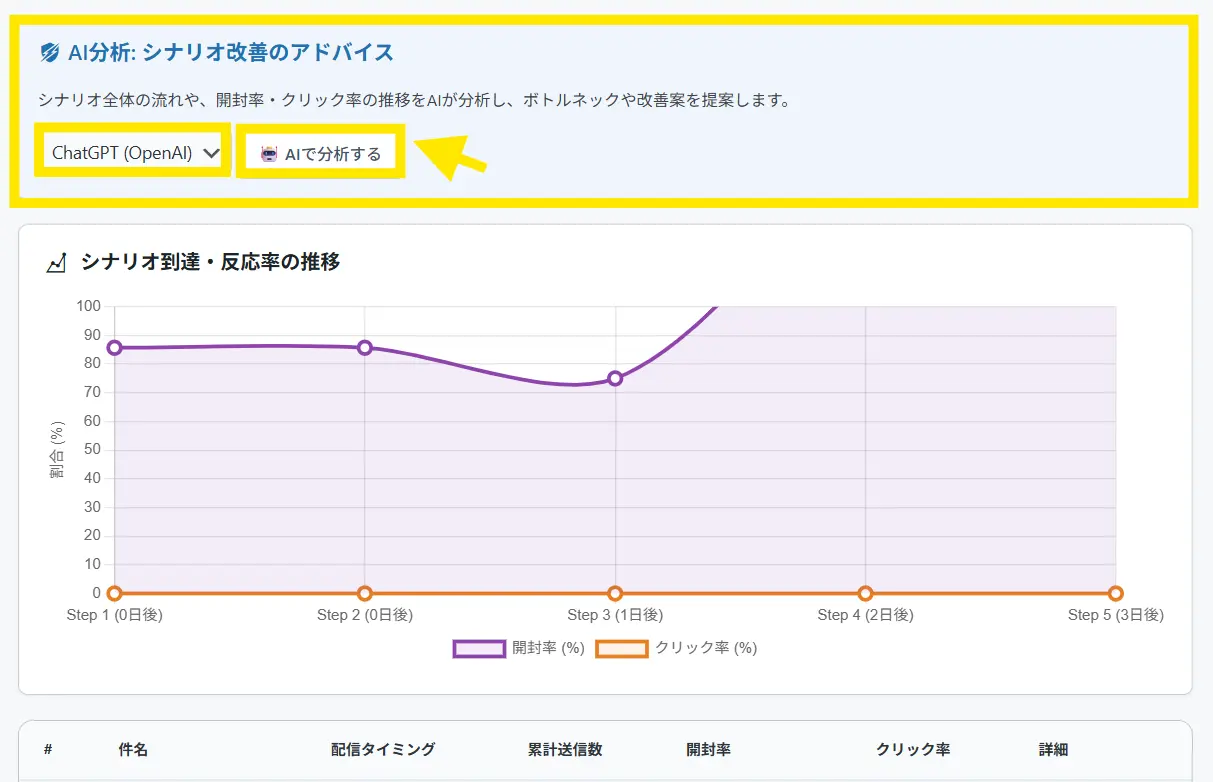The height and width of the screenshot is (782, 1213).
Task: Select the orange click-rate point at Step 1
Action: pyautogui.click(x=115, y=593)
